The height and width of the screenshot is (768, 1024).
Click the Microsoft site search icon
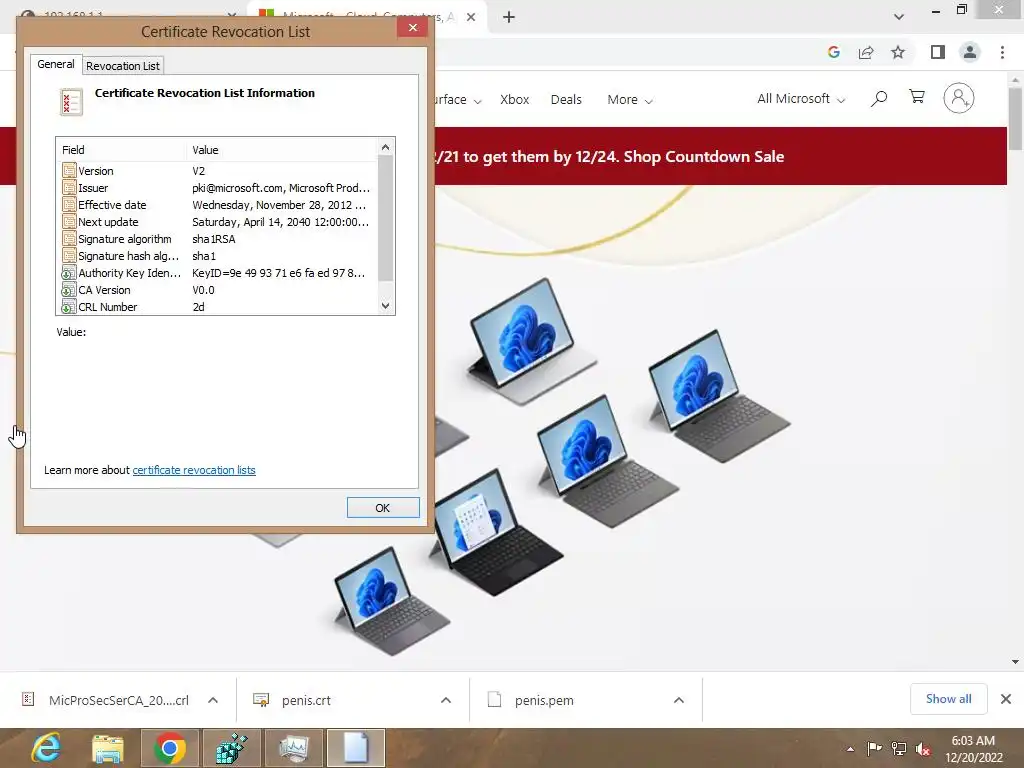[879, 99]
